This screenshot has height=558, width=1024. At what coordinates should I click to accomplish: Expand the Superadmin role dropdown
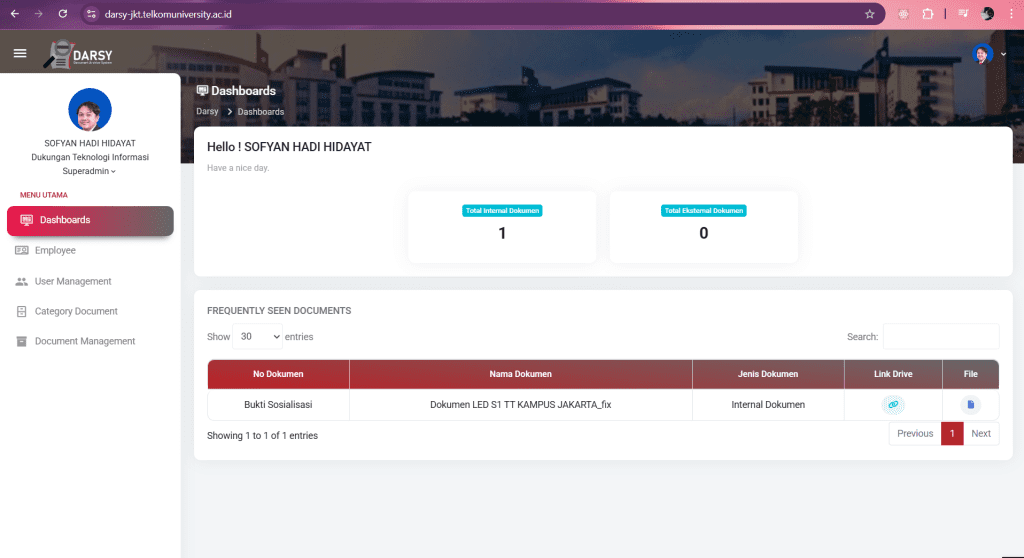click(x=89, y=171)
